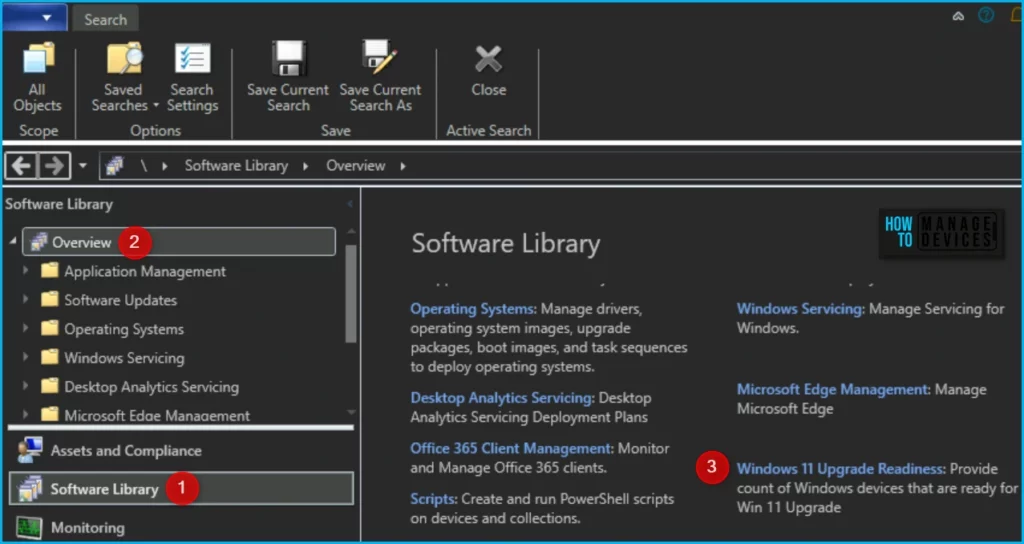Click the Operating Systems folder icon
This screenshot has height=544, width=1024.
point(50,328)
